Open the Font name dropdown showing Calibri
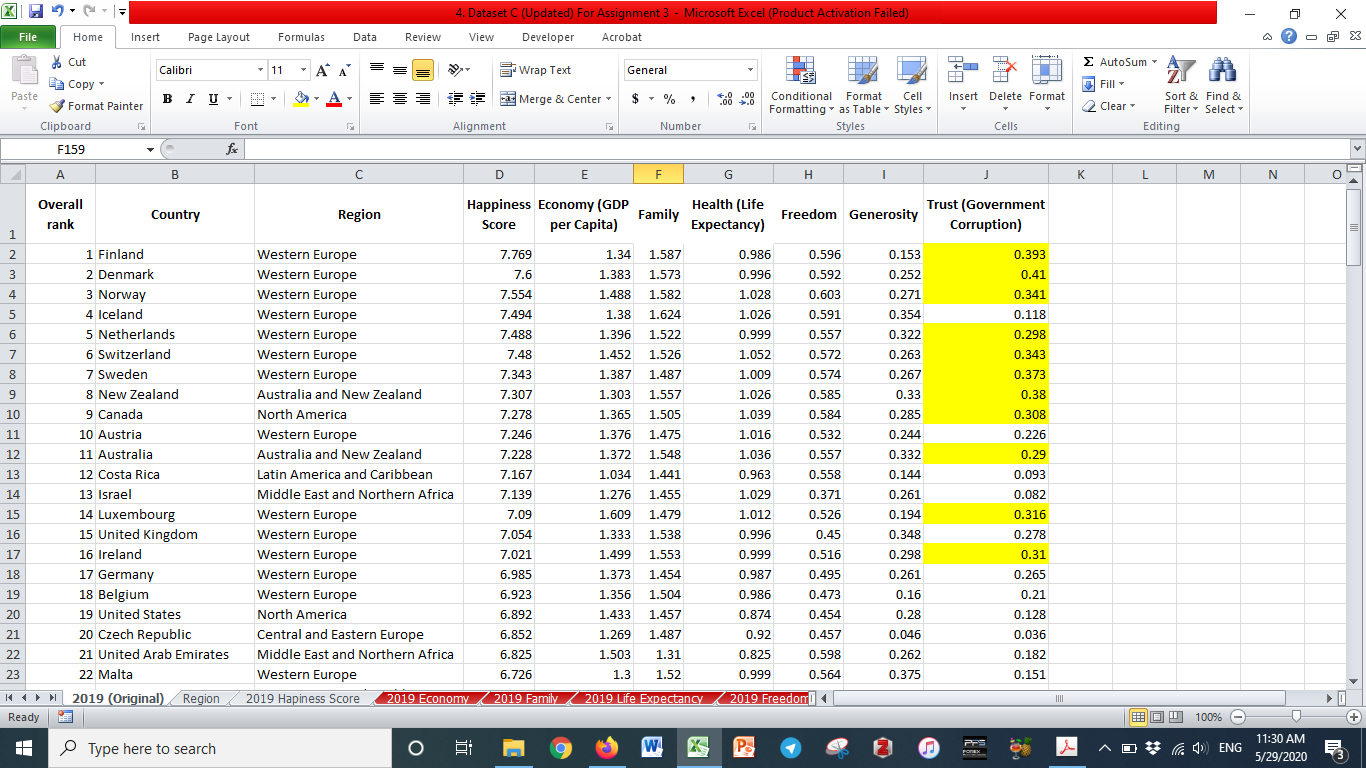This screenshot has width=1366, height=768. tap(260, 70)
